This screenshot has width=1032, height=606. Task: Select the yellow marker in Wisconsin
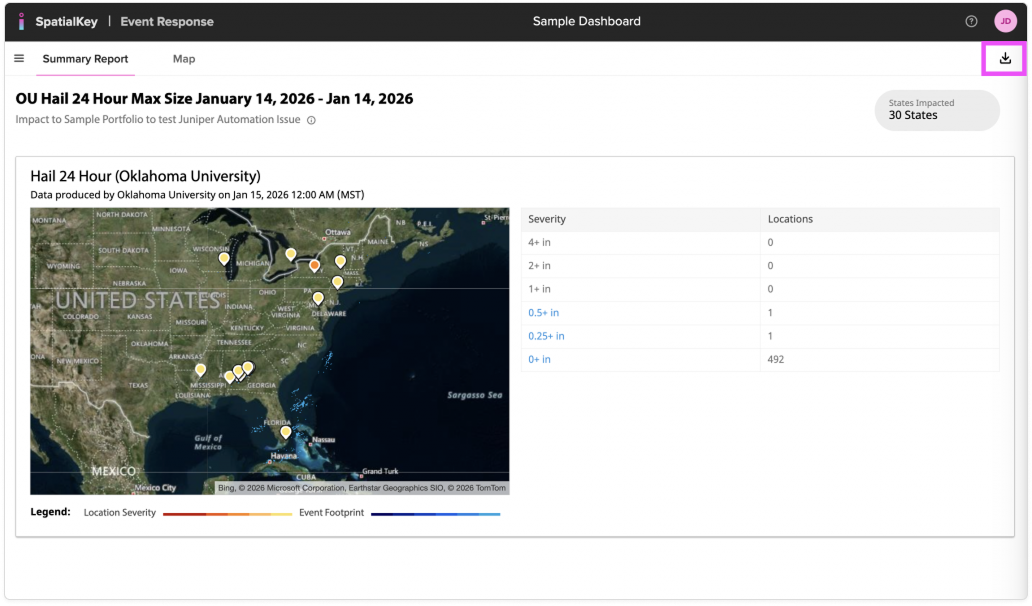pyautogui.click(x=224, y=258)
